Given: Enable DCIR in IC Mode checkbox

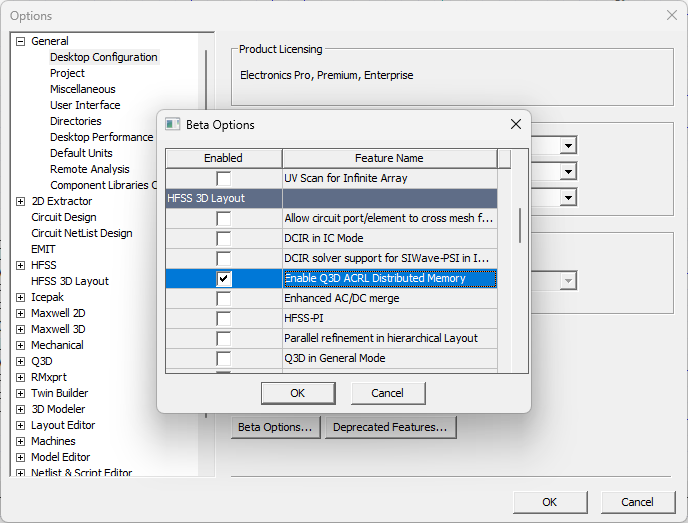Looking at the screenshot, I should tap(224, 238).
